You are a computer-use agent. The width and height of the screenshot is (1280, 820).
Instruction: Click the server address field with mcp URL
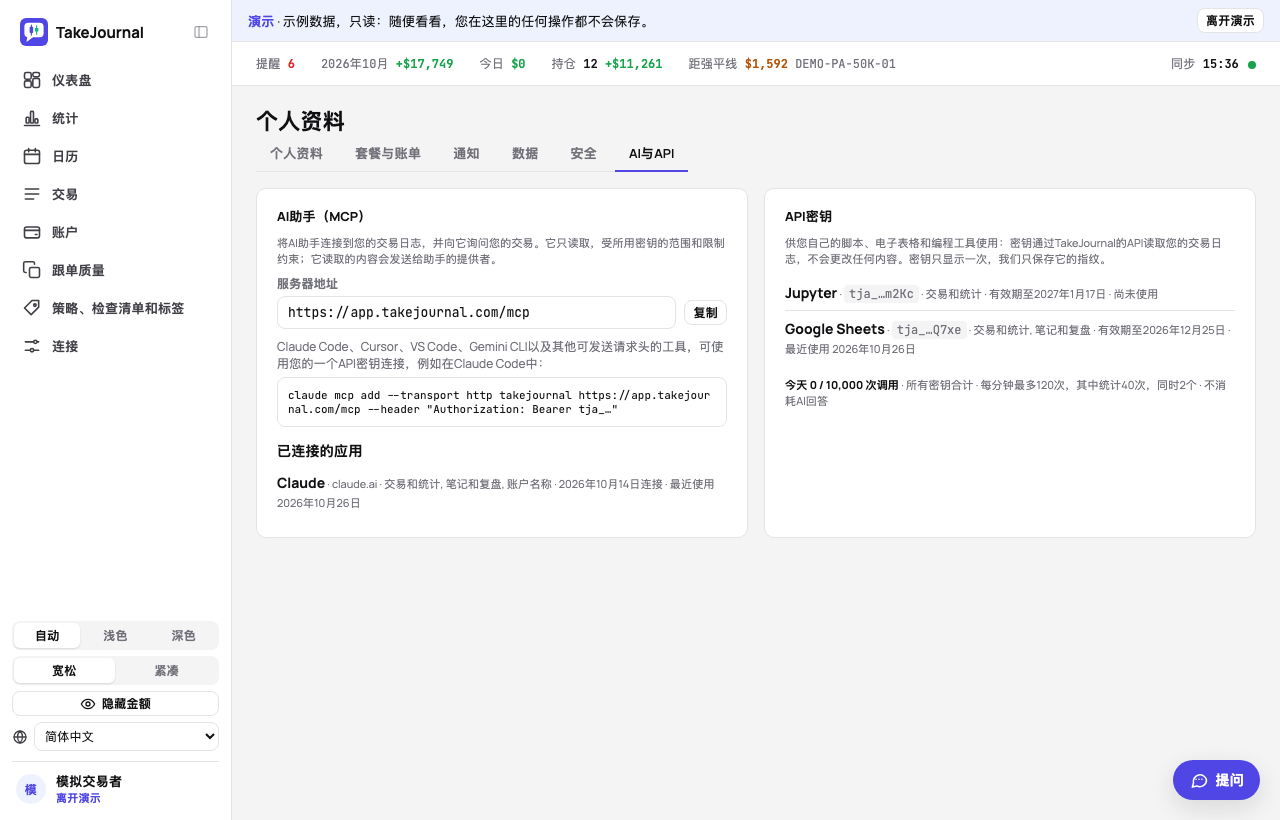click(476, 313)
